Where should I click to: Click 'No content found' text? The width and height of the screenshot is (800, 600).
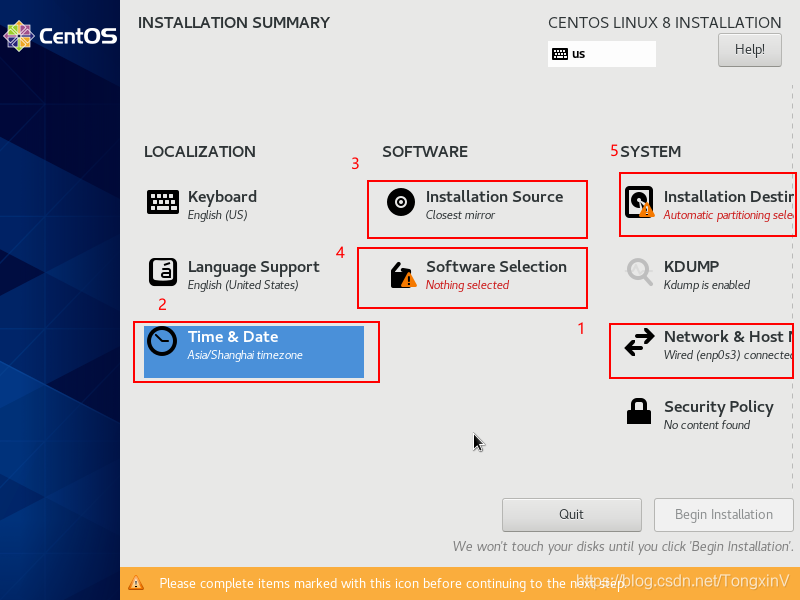click(707, 425)
